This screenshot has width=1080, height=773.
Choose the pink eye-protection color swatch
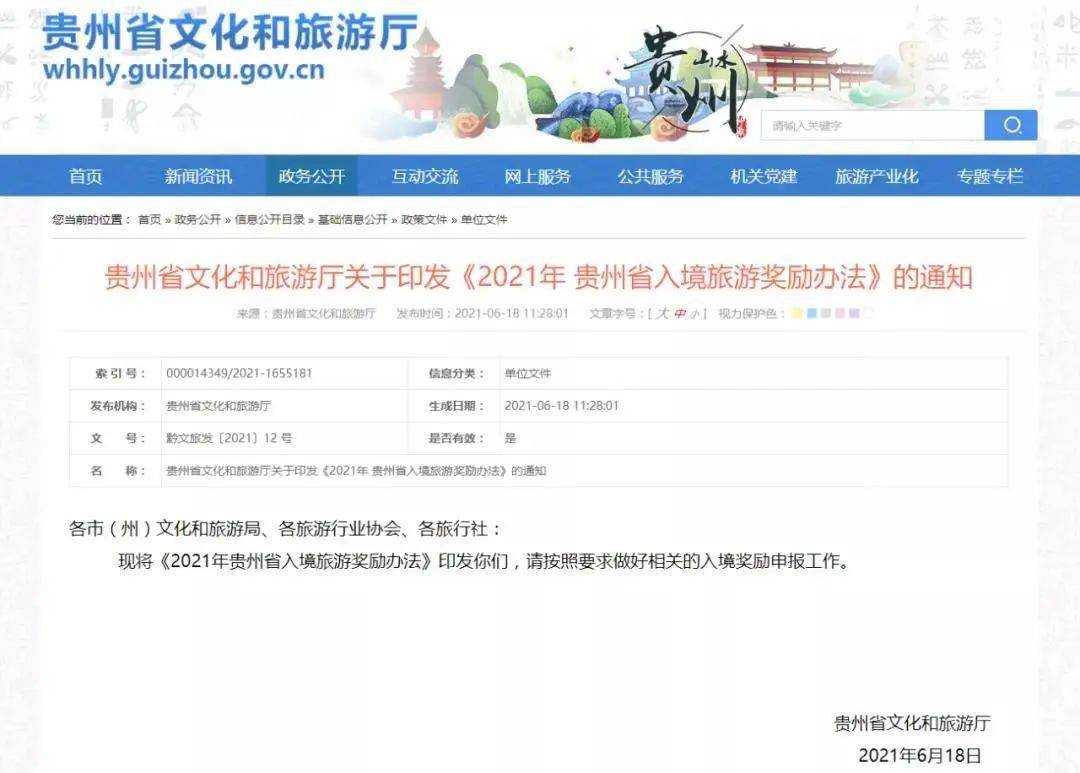coord(840,313)
